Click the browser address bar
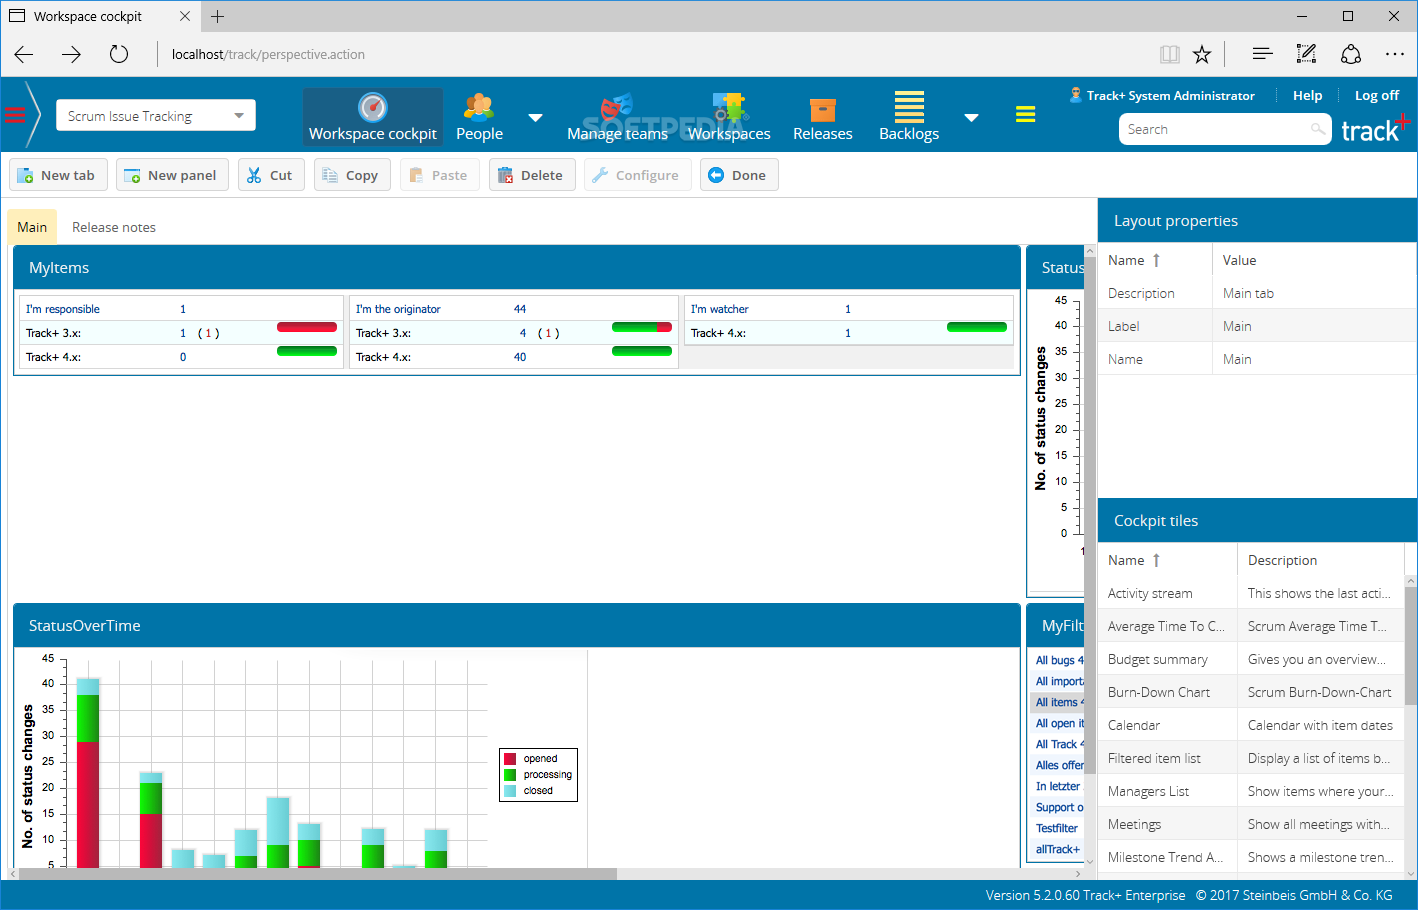 point(650,54)
